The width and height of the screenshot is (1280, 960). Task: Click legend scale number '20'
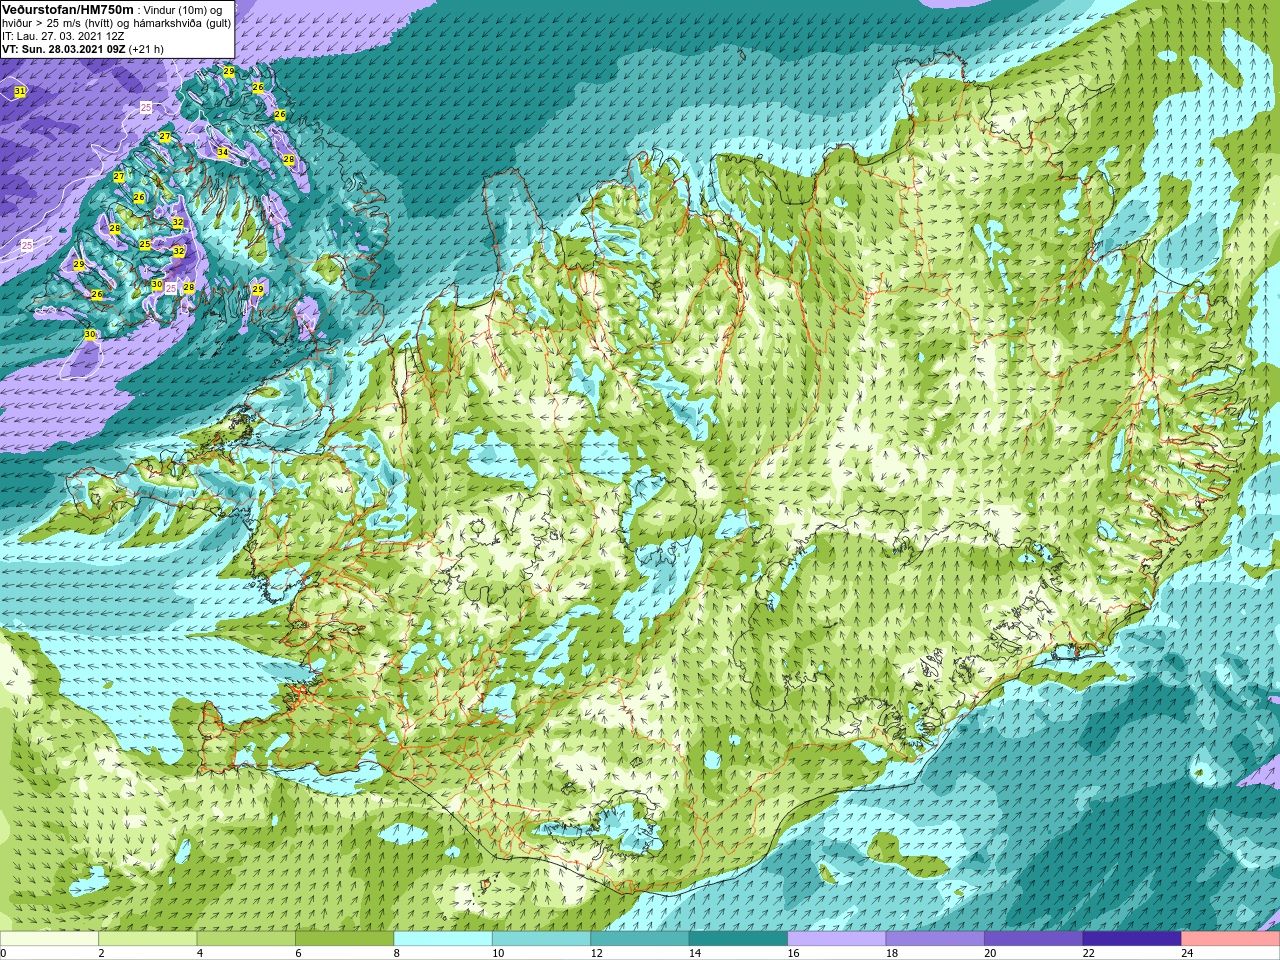[x=990, y=953]
